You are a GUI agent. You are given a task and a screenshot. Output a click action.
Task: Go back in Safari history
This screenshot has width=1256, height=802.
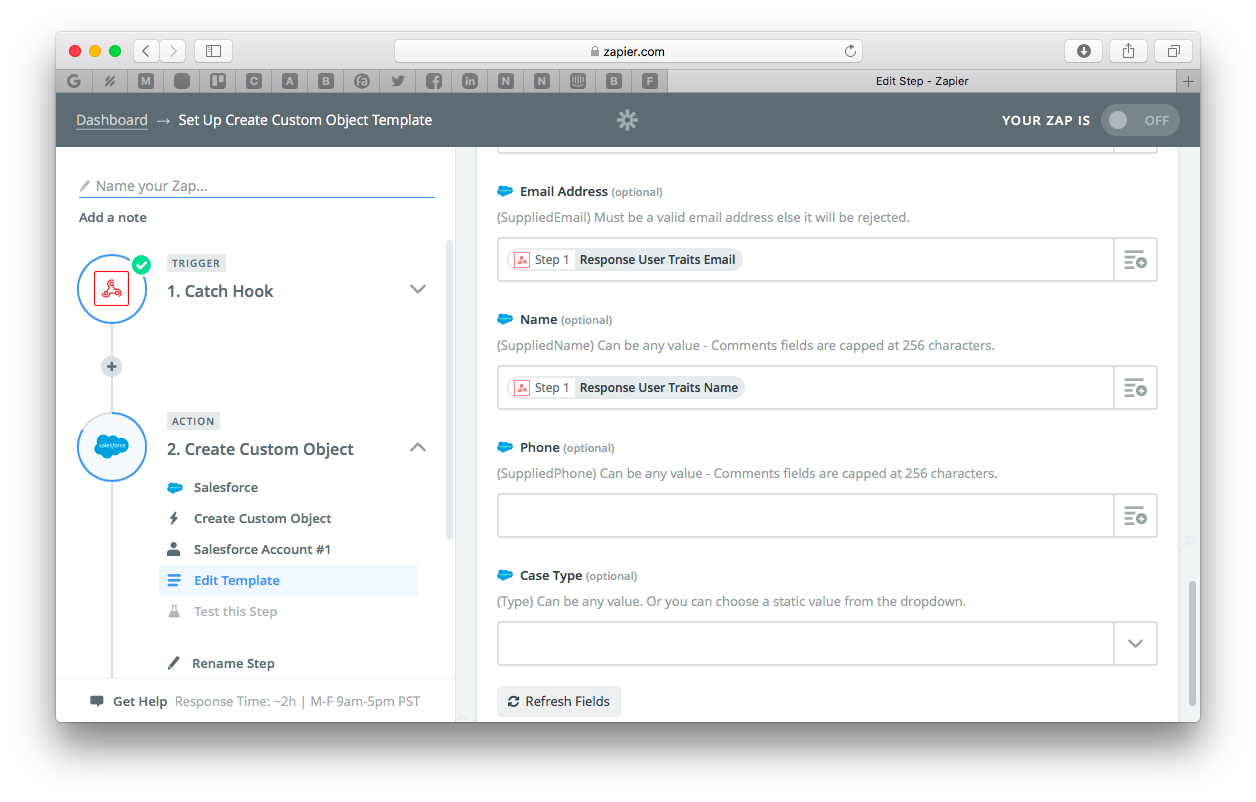[x=146, y=51]
